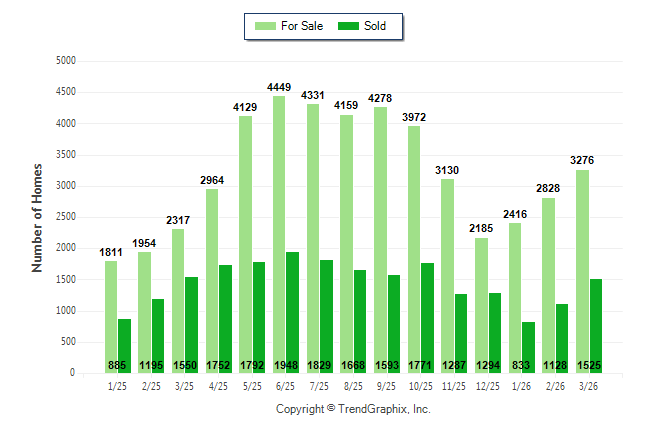646x434 pixels.
Task: Toggle the For Sale series legend label
Action: tap(301, 26)
